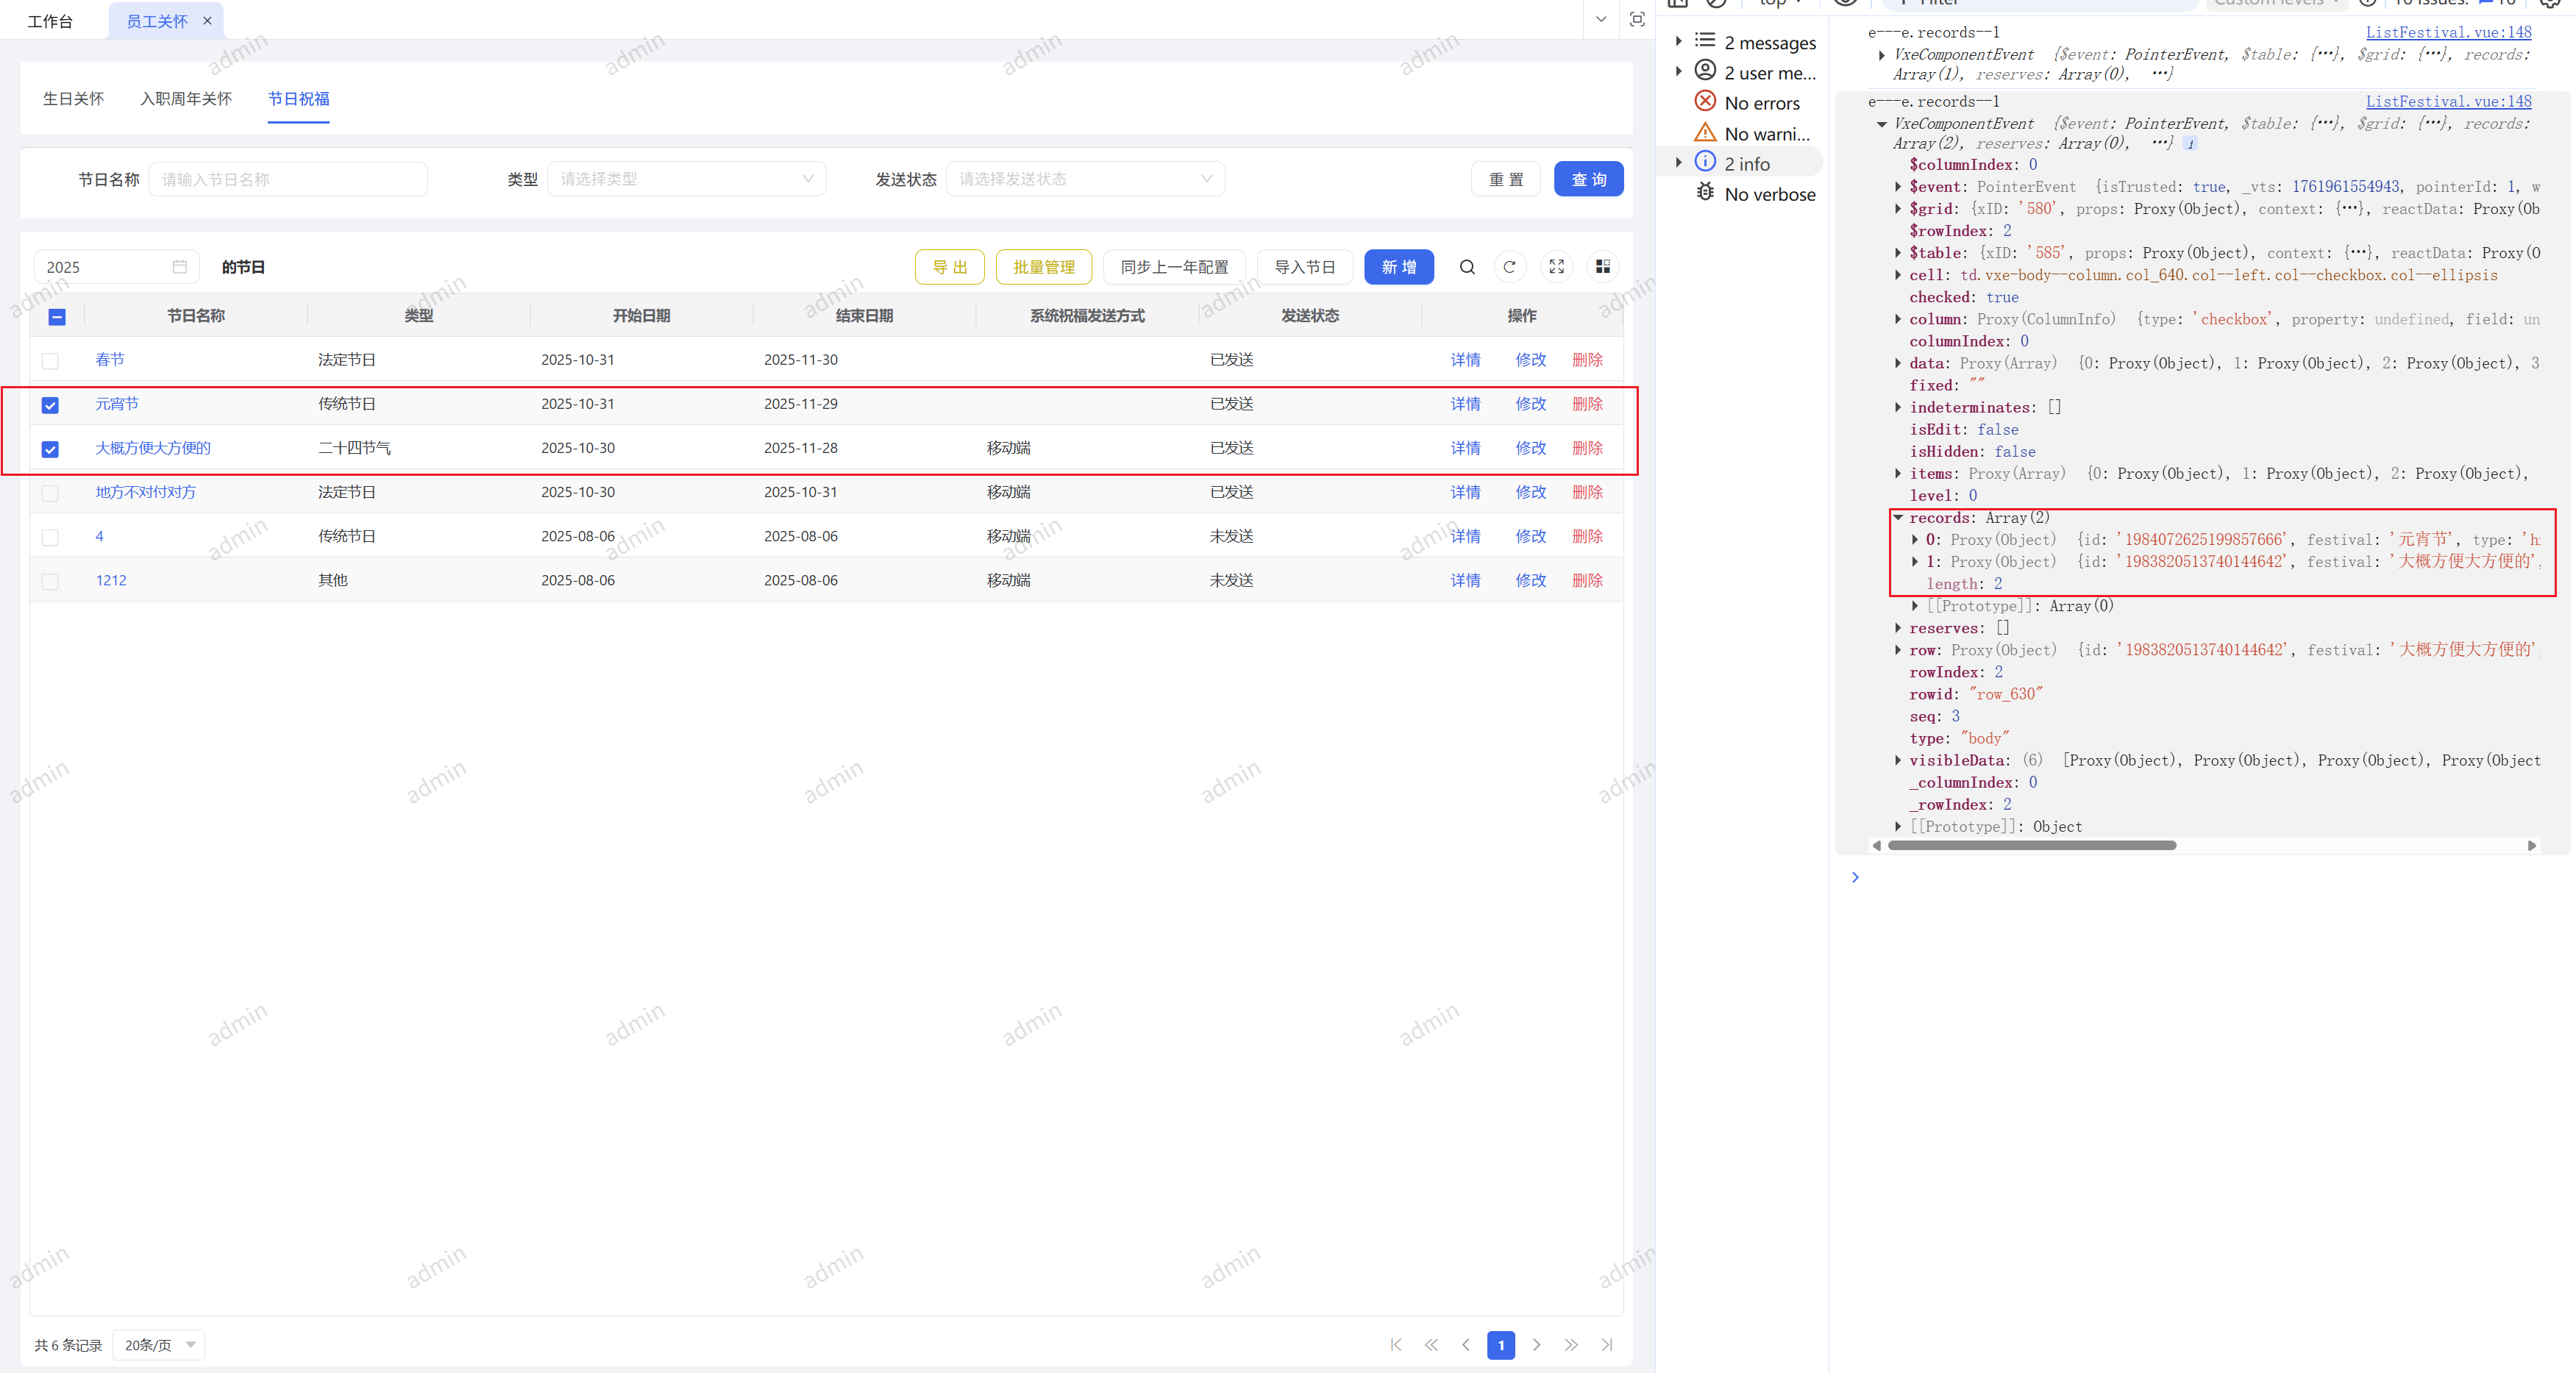Click the ListFestival.vue:148 source link
Viewport: 2576px width, 1373px height.
(2448, 33)
